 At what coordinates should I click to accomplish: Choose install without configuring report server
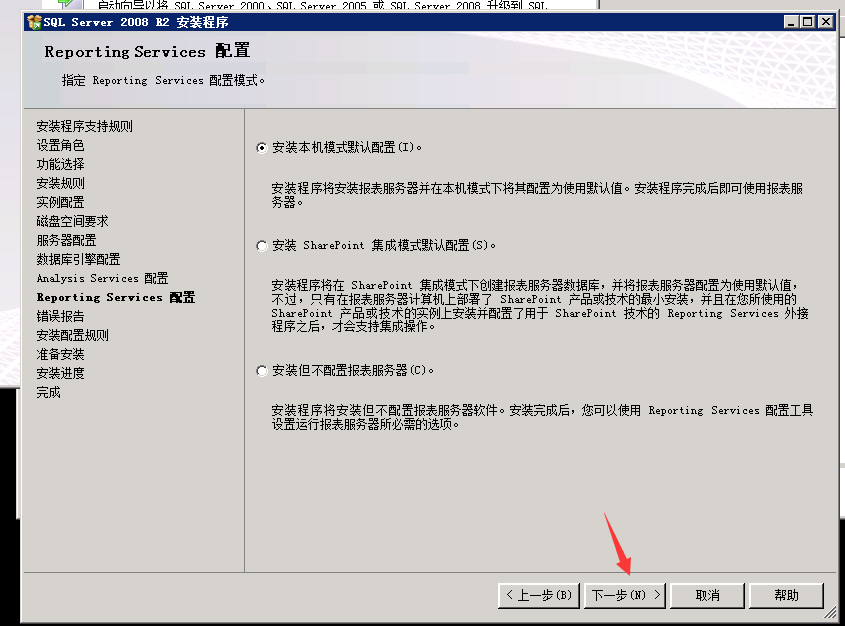[262, 371]
